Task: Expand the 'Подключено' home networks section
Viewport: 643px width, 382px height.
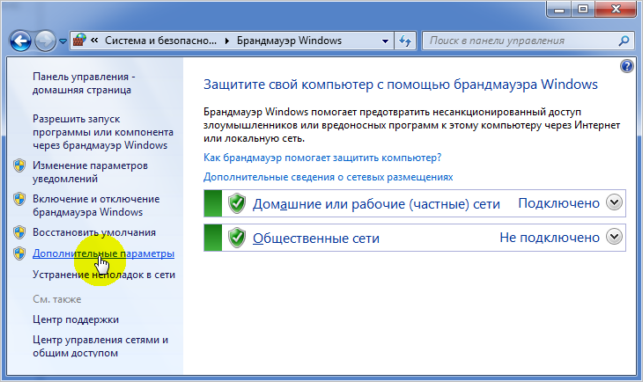Action: click(614, 202)
